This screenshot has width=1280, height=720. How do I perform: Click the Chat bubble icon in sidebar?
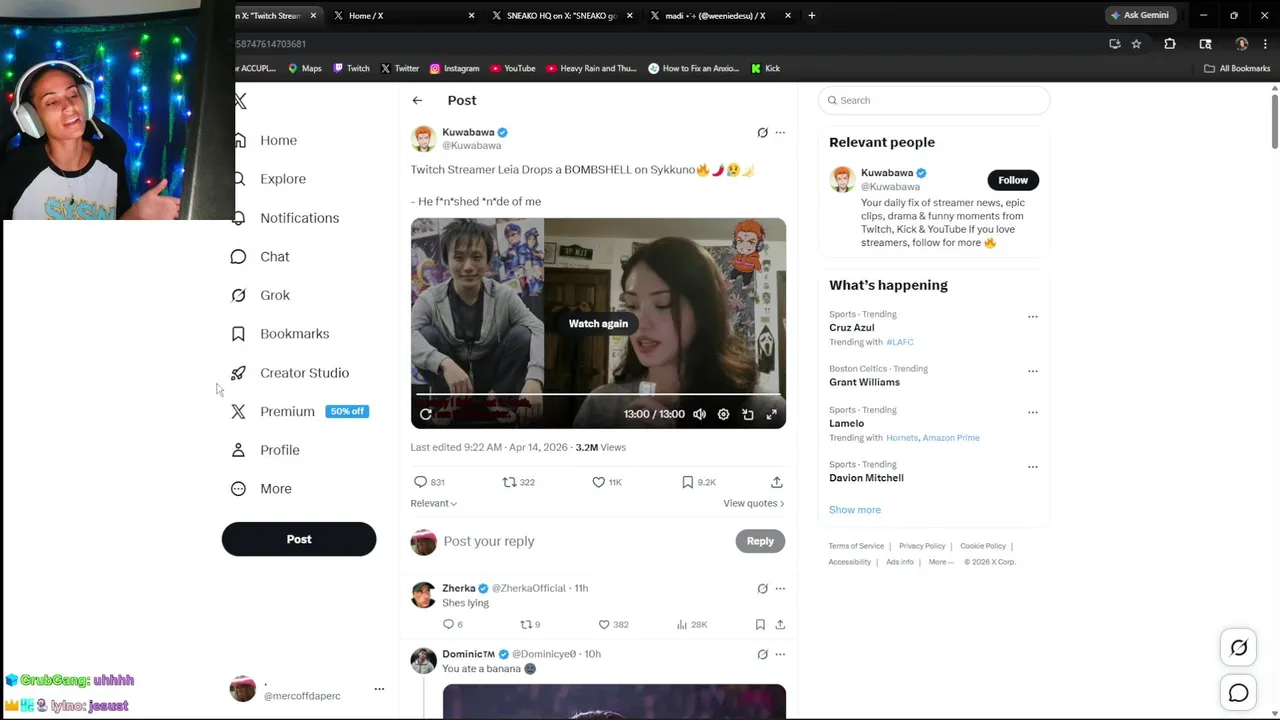tap(238, 257)
